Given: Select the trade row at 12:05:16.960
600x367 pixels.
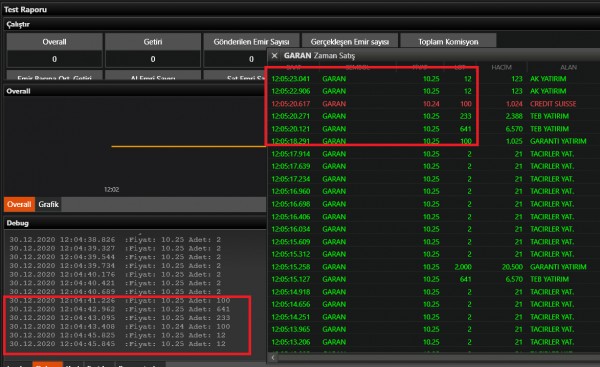Looking at the screenshot, I should point(434,191).
